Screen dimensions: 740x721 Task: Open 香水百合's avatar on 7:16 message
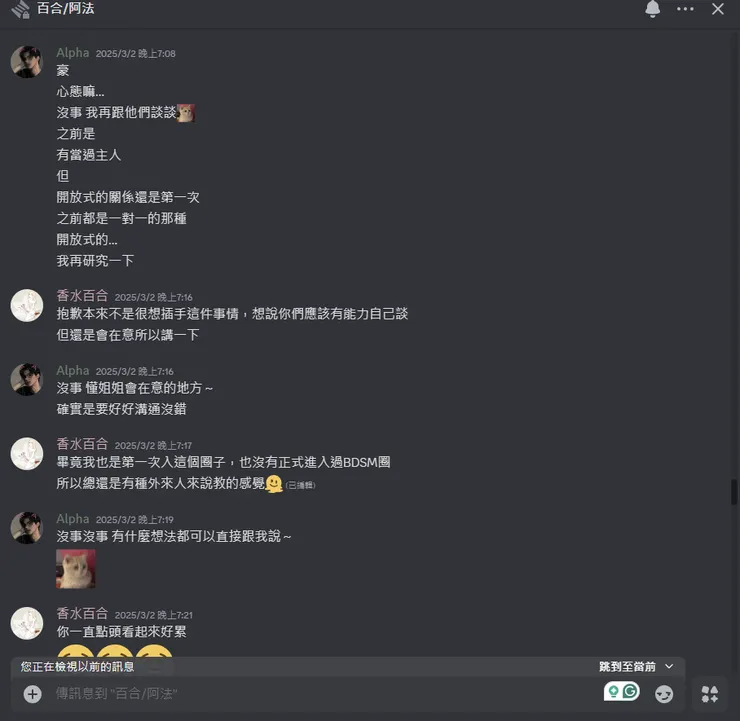coord(26,305)
